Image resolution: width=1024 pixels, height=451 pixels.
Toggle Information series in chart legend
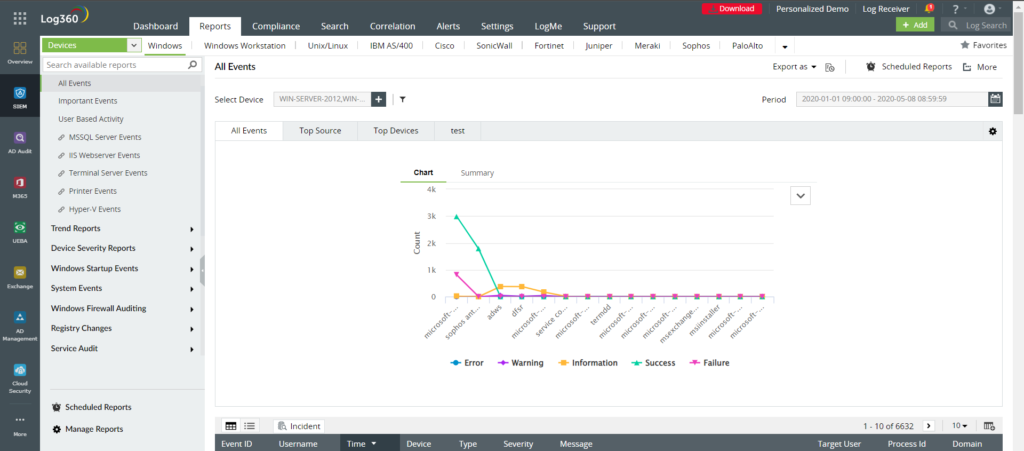pos(587,363)
